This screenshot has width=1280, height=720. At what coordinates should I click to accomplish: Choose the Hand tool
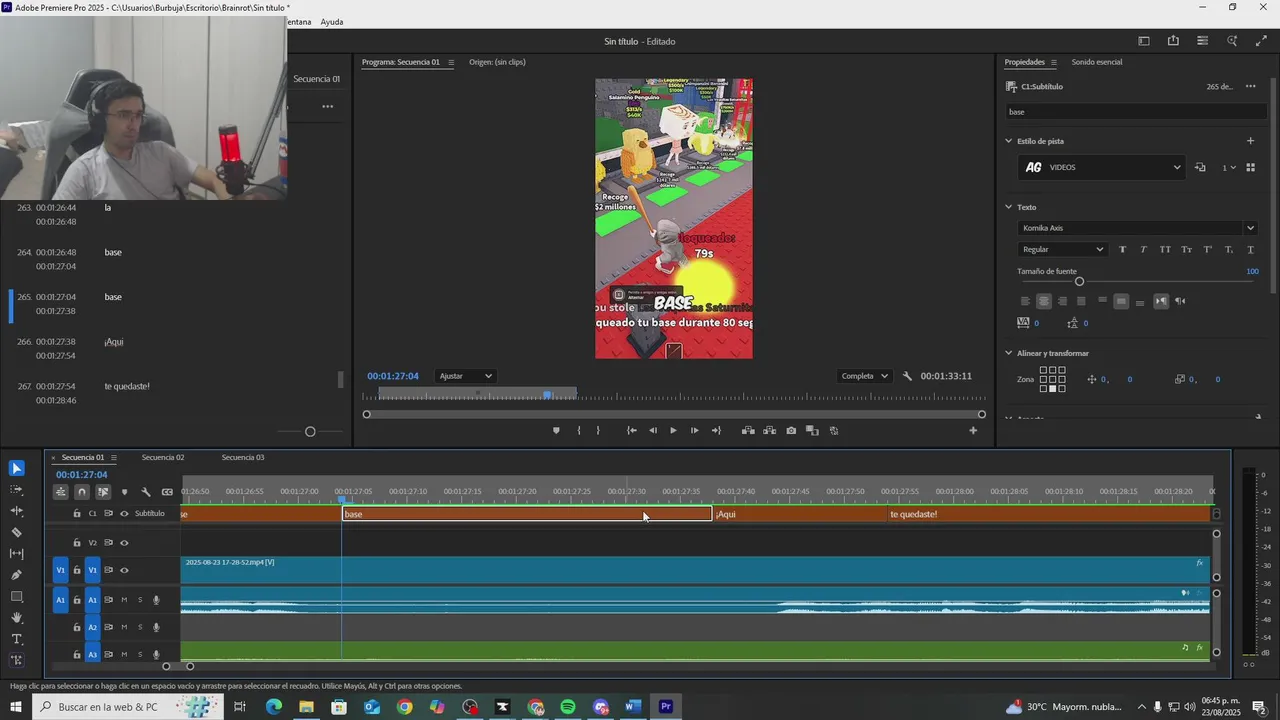[x=16, y=617]
